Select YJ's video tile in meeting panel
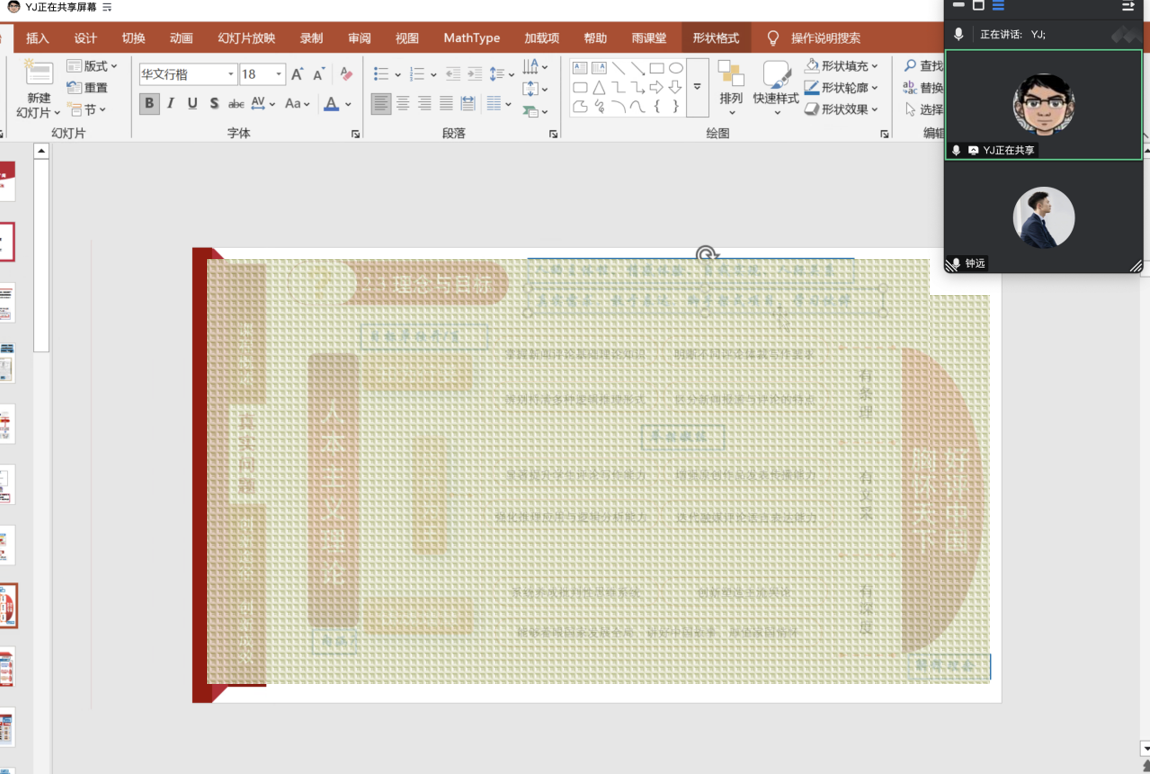The image size is (1151, 774). pos(1043,104)
